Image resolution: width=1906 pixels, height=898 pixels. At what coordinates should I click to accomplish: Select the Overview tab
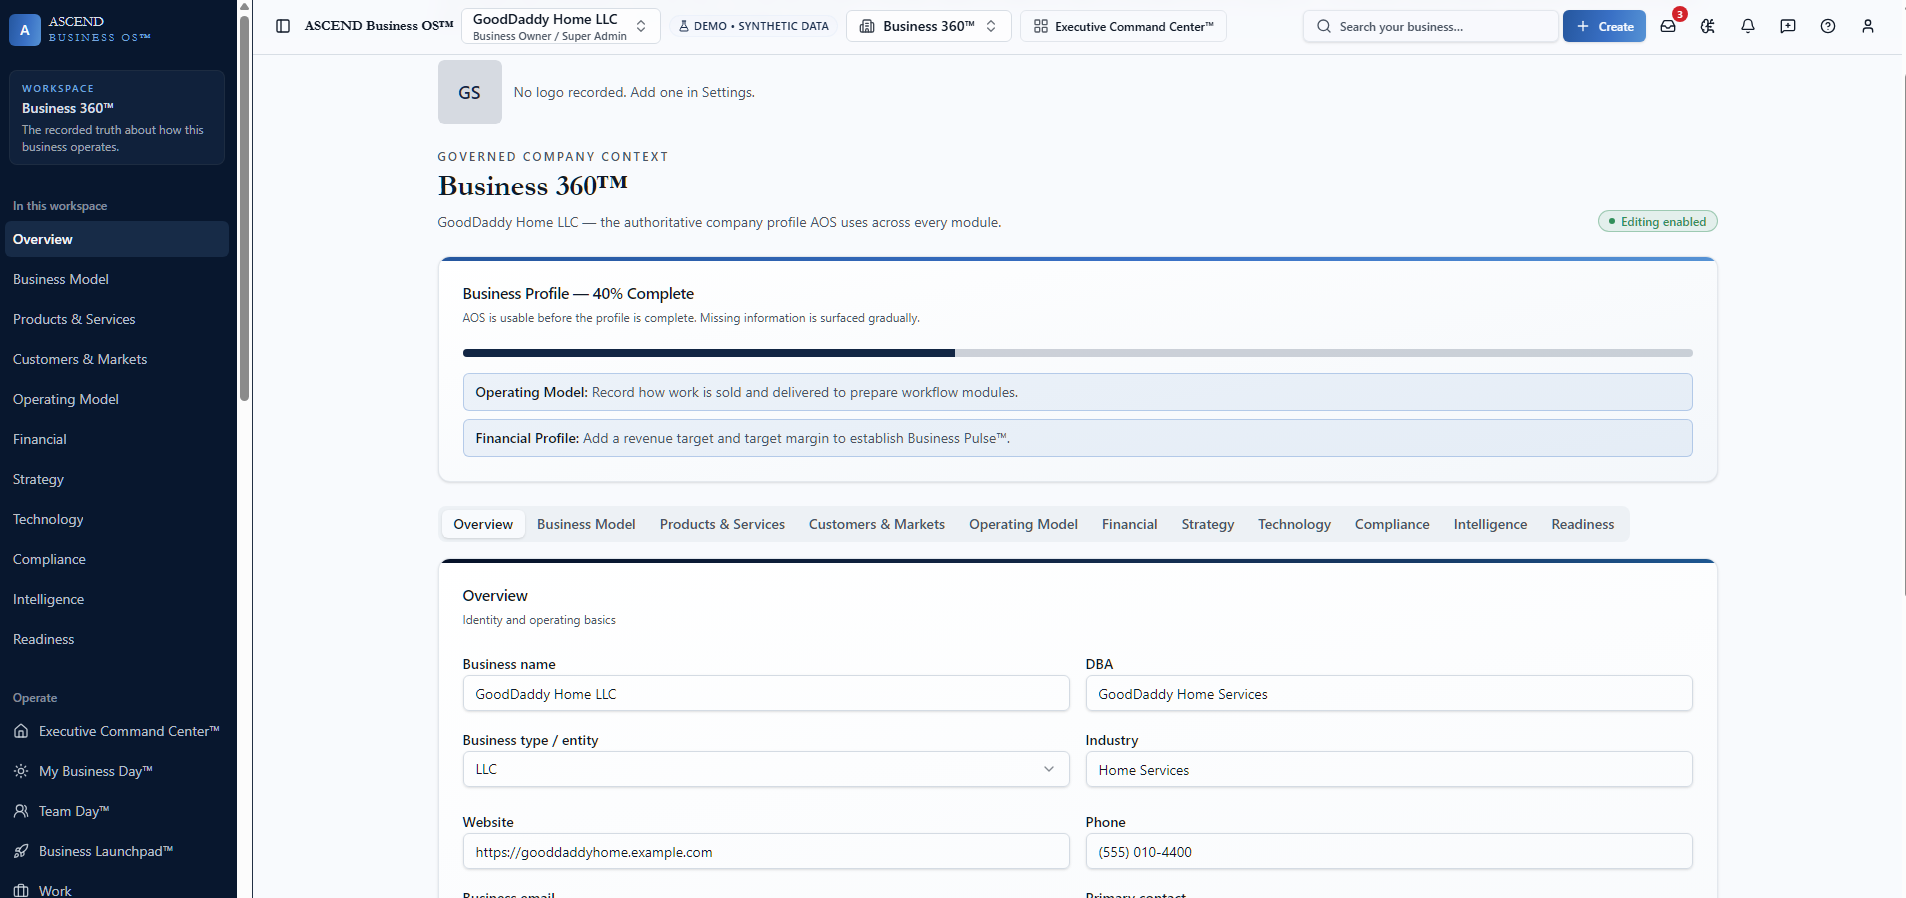[x=483, y=524]
